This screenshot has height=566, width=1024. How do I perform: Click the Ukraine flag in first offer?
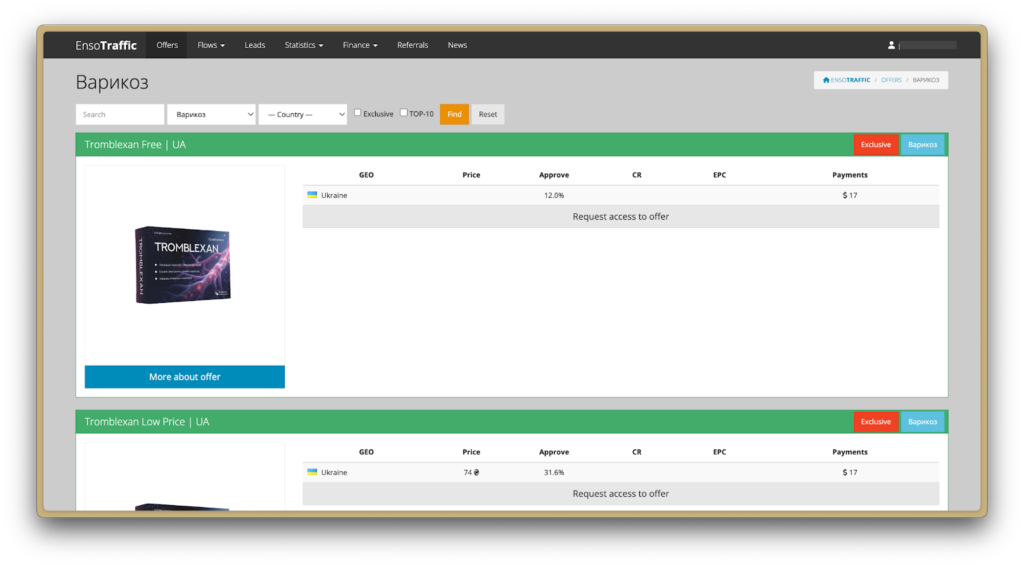coord(312,195)
